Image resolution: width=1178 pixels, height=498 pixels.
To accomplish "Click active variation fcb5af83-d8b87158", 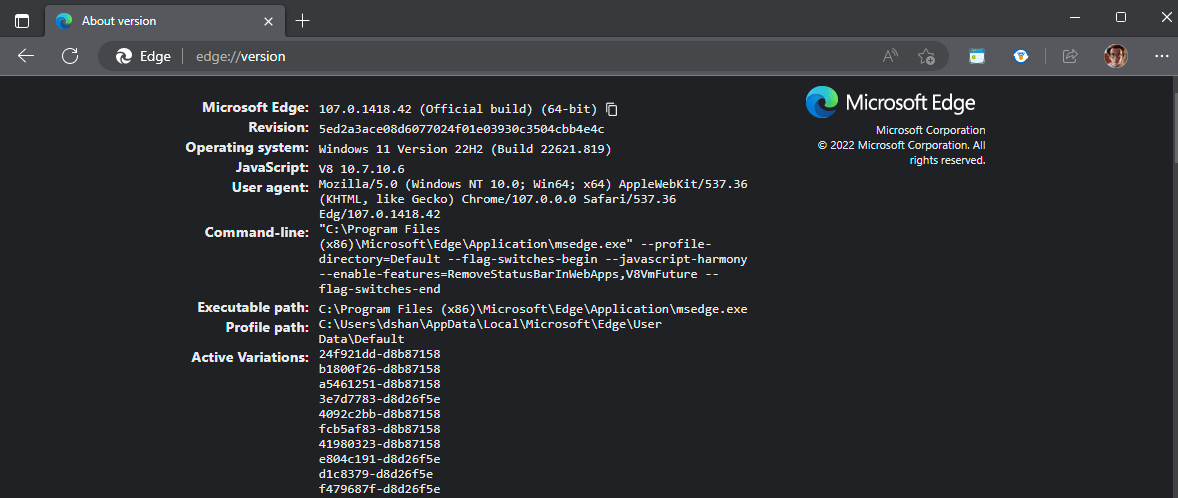I will coord(379,429).
